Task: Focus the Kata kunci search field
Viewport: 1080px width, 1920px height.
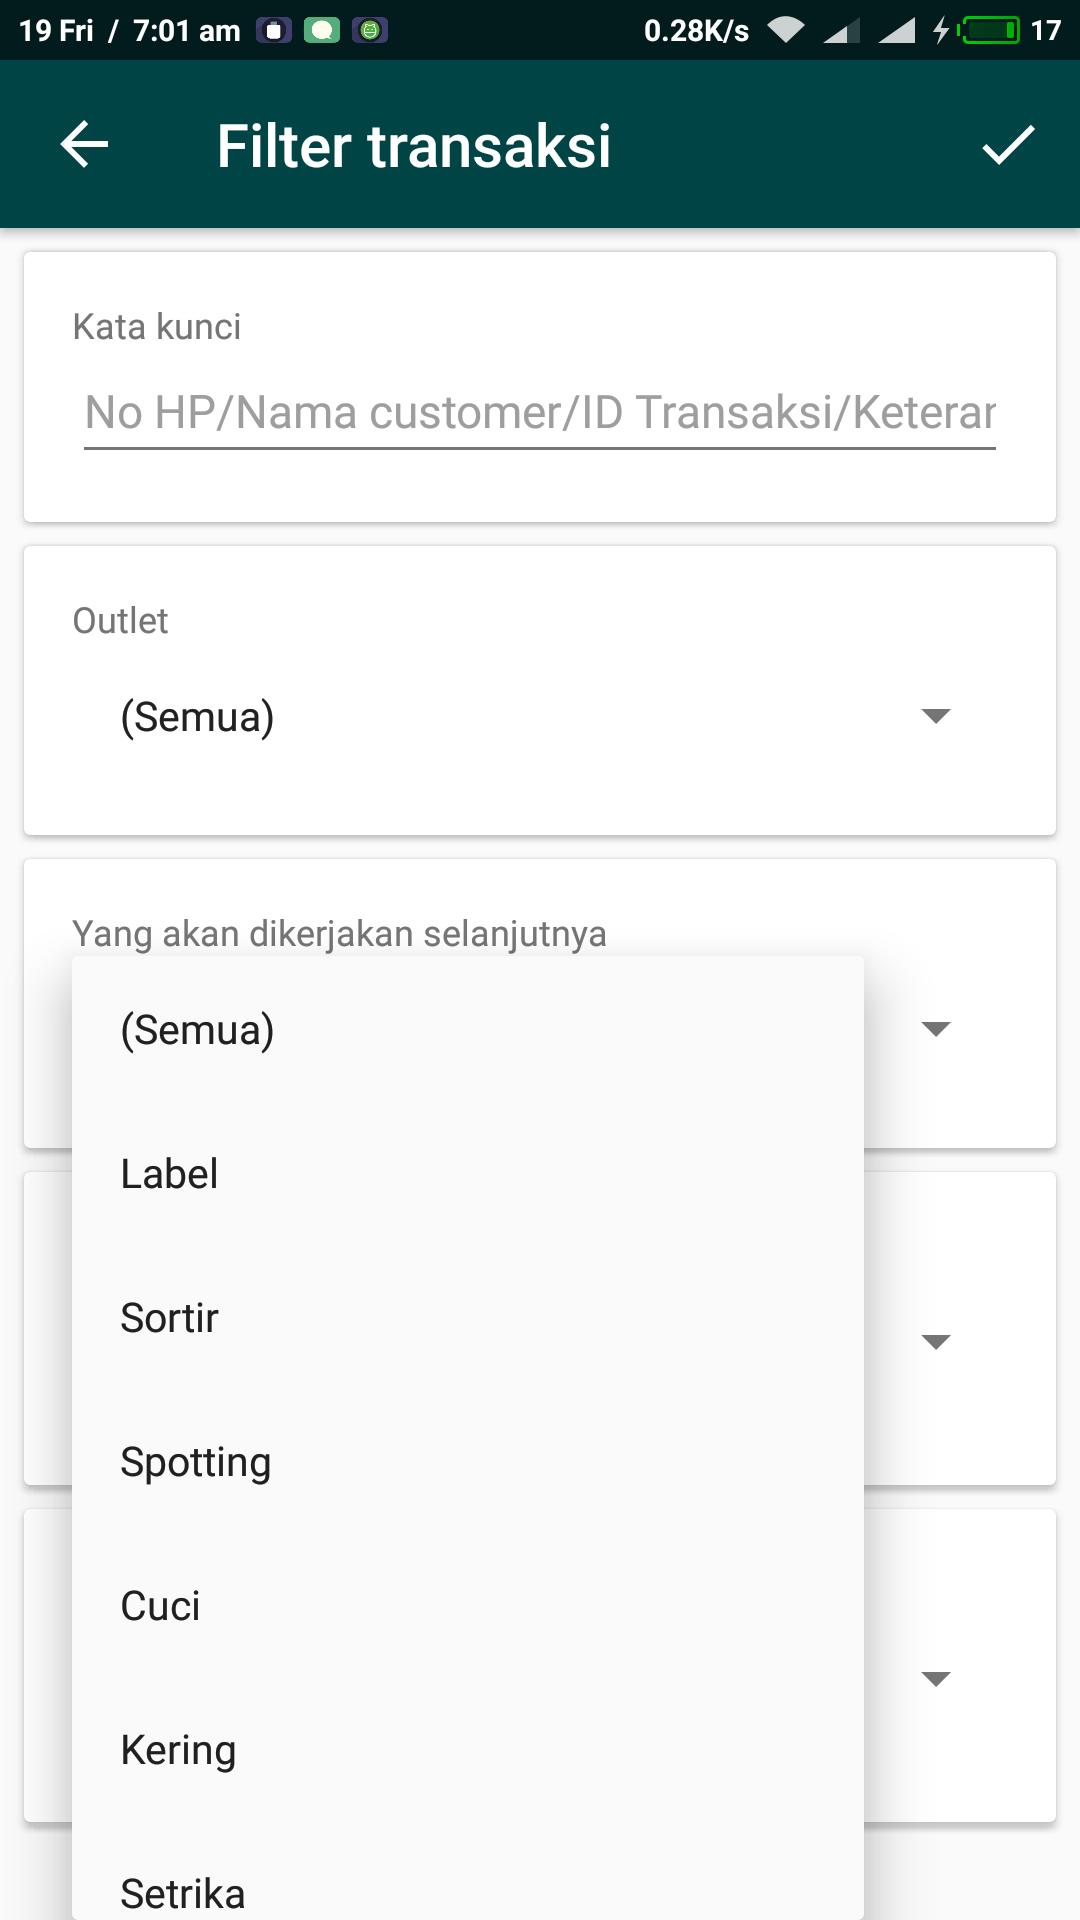Action: 540,413
